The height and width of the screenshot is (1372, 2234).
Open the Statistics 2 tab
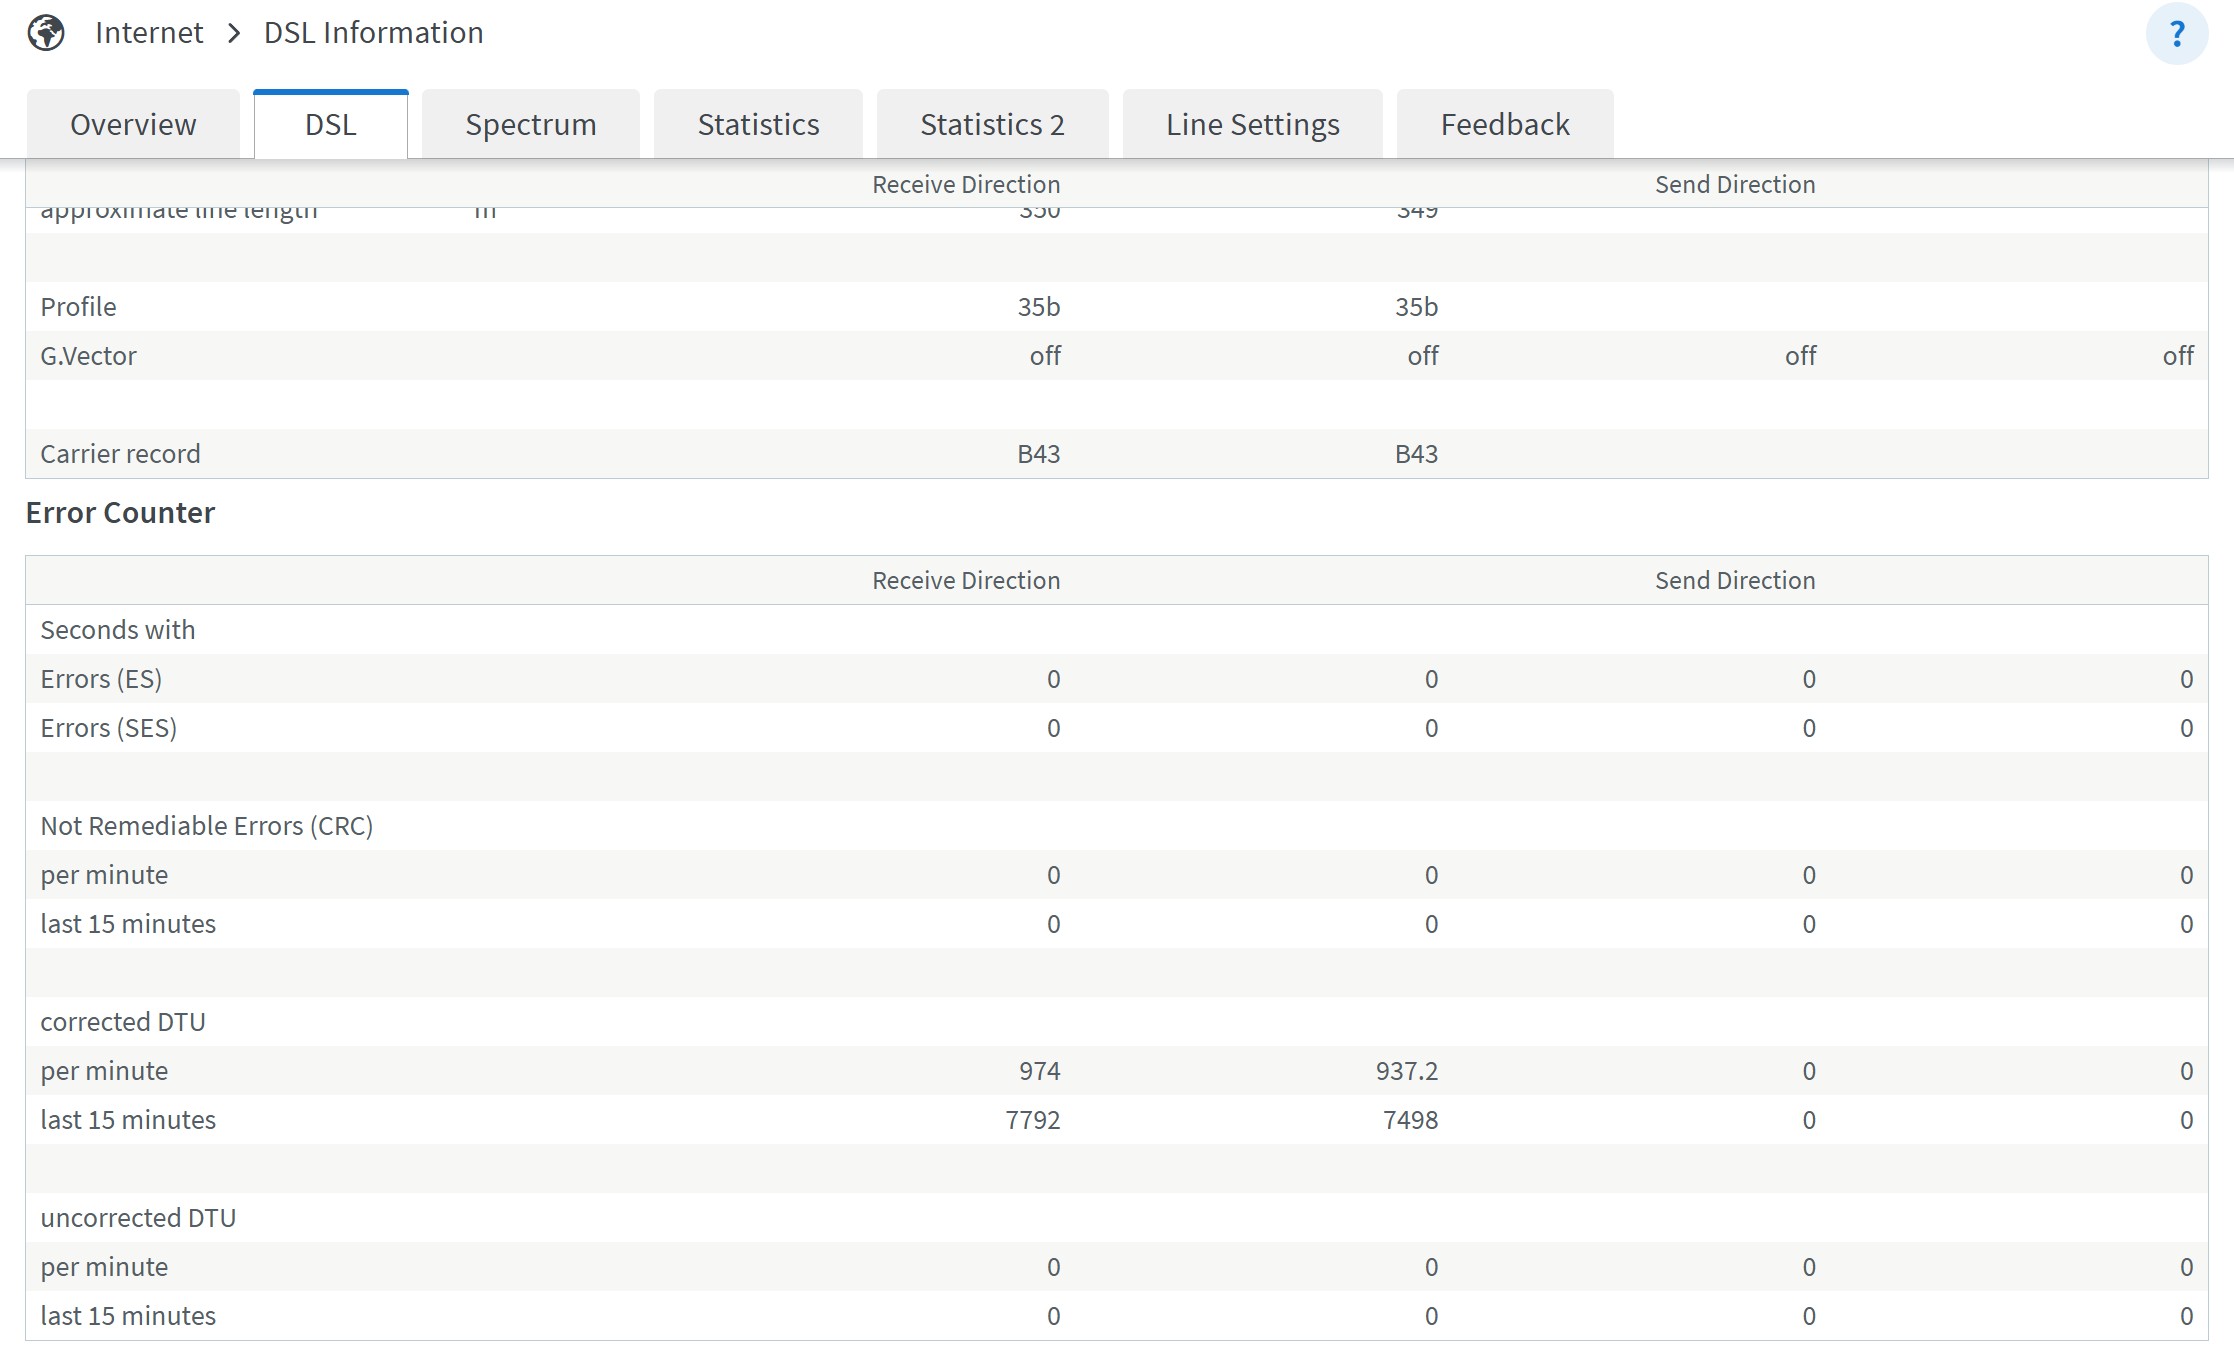(992, 124)
